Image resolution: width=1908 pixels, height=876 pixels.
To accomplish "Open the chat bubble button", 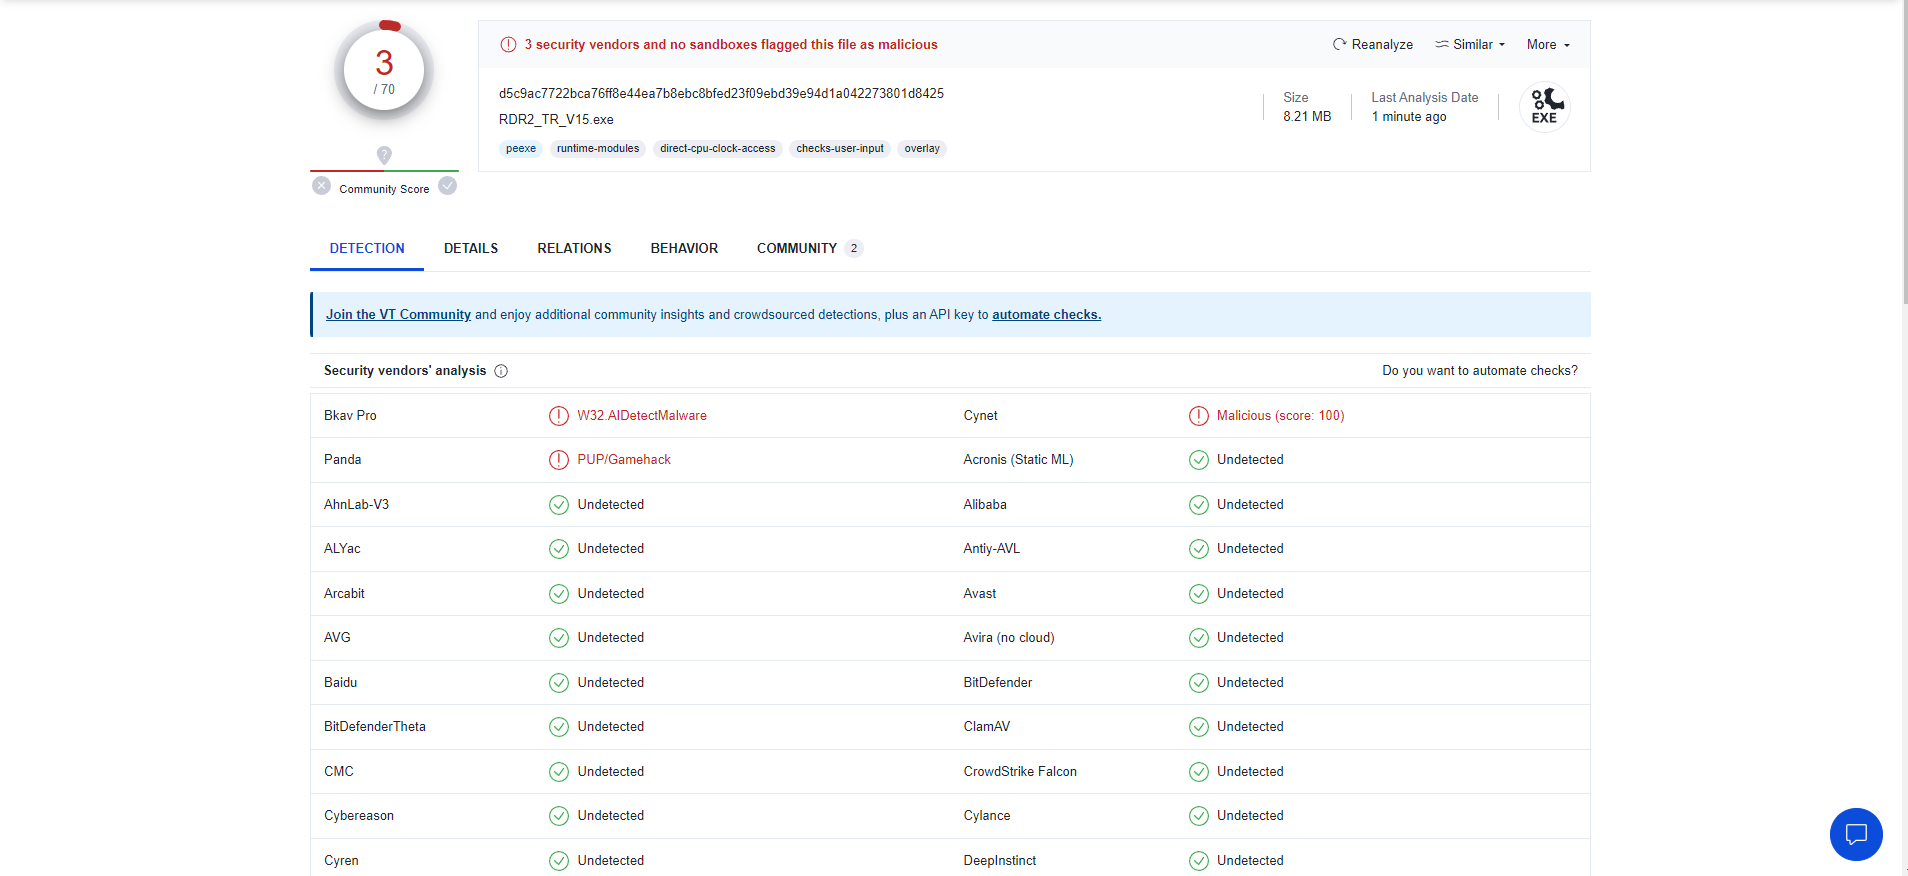I will (x=1856, y=834).
